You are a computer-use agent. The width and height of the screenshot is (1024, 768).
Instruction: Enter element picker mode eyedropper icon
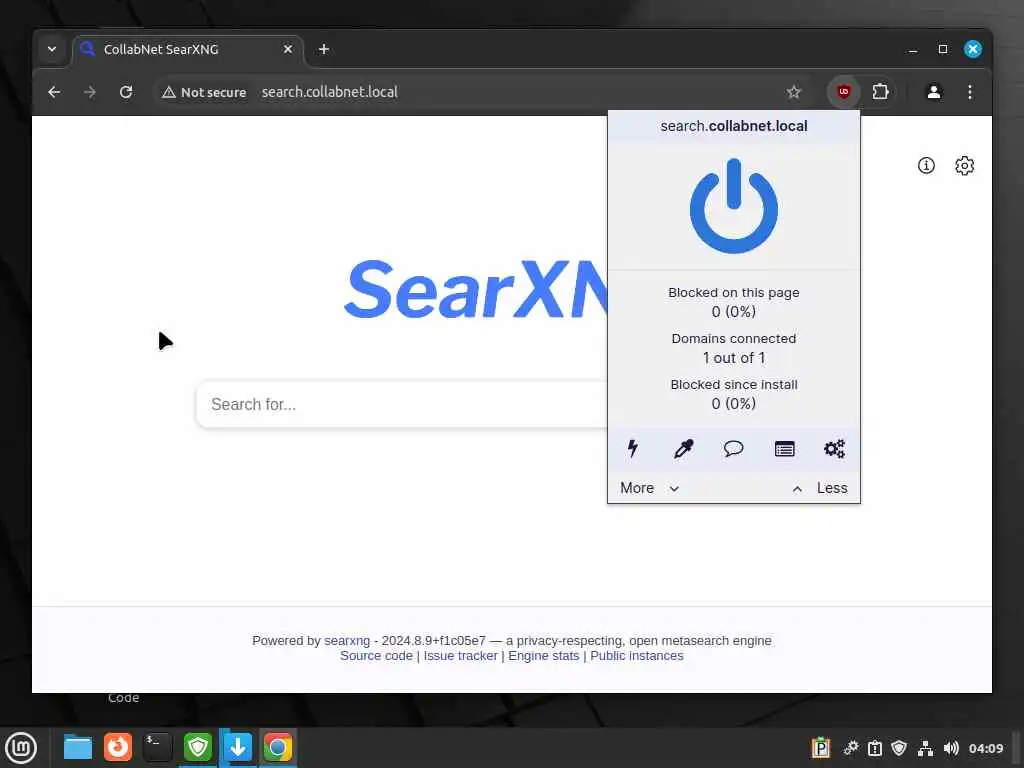(x=683, y=449)
